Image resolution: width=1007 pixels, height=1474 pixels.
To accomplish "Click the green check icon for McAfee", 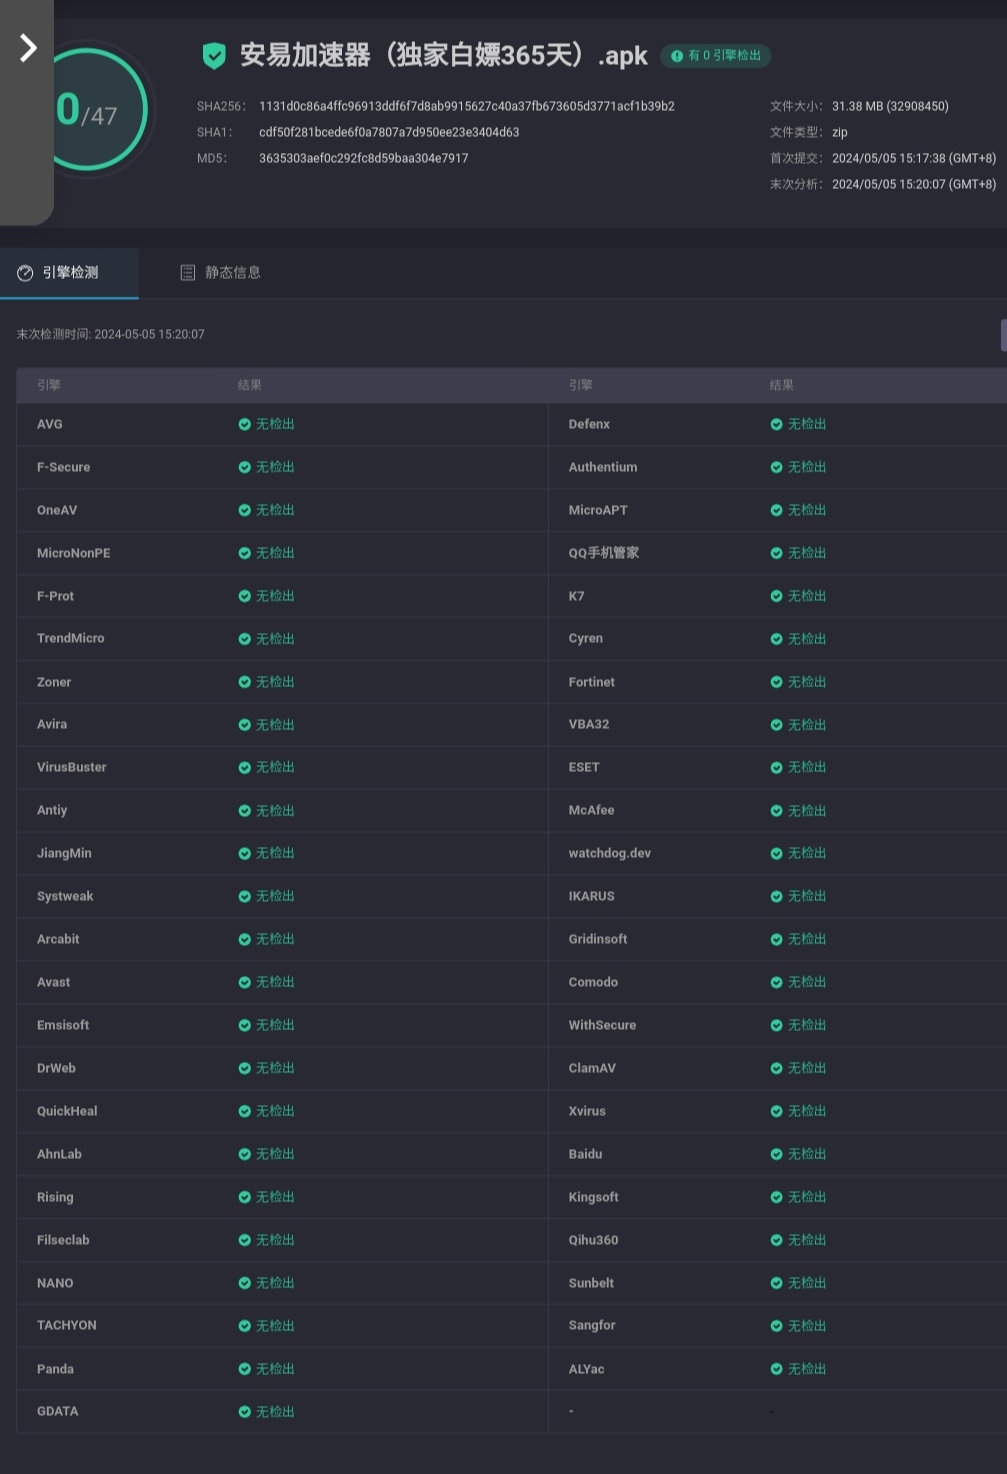I will pyautogui.click(x=776, y=811).
